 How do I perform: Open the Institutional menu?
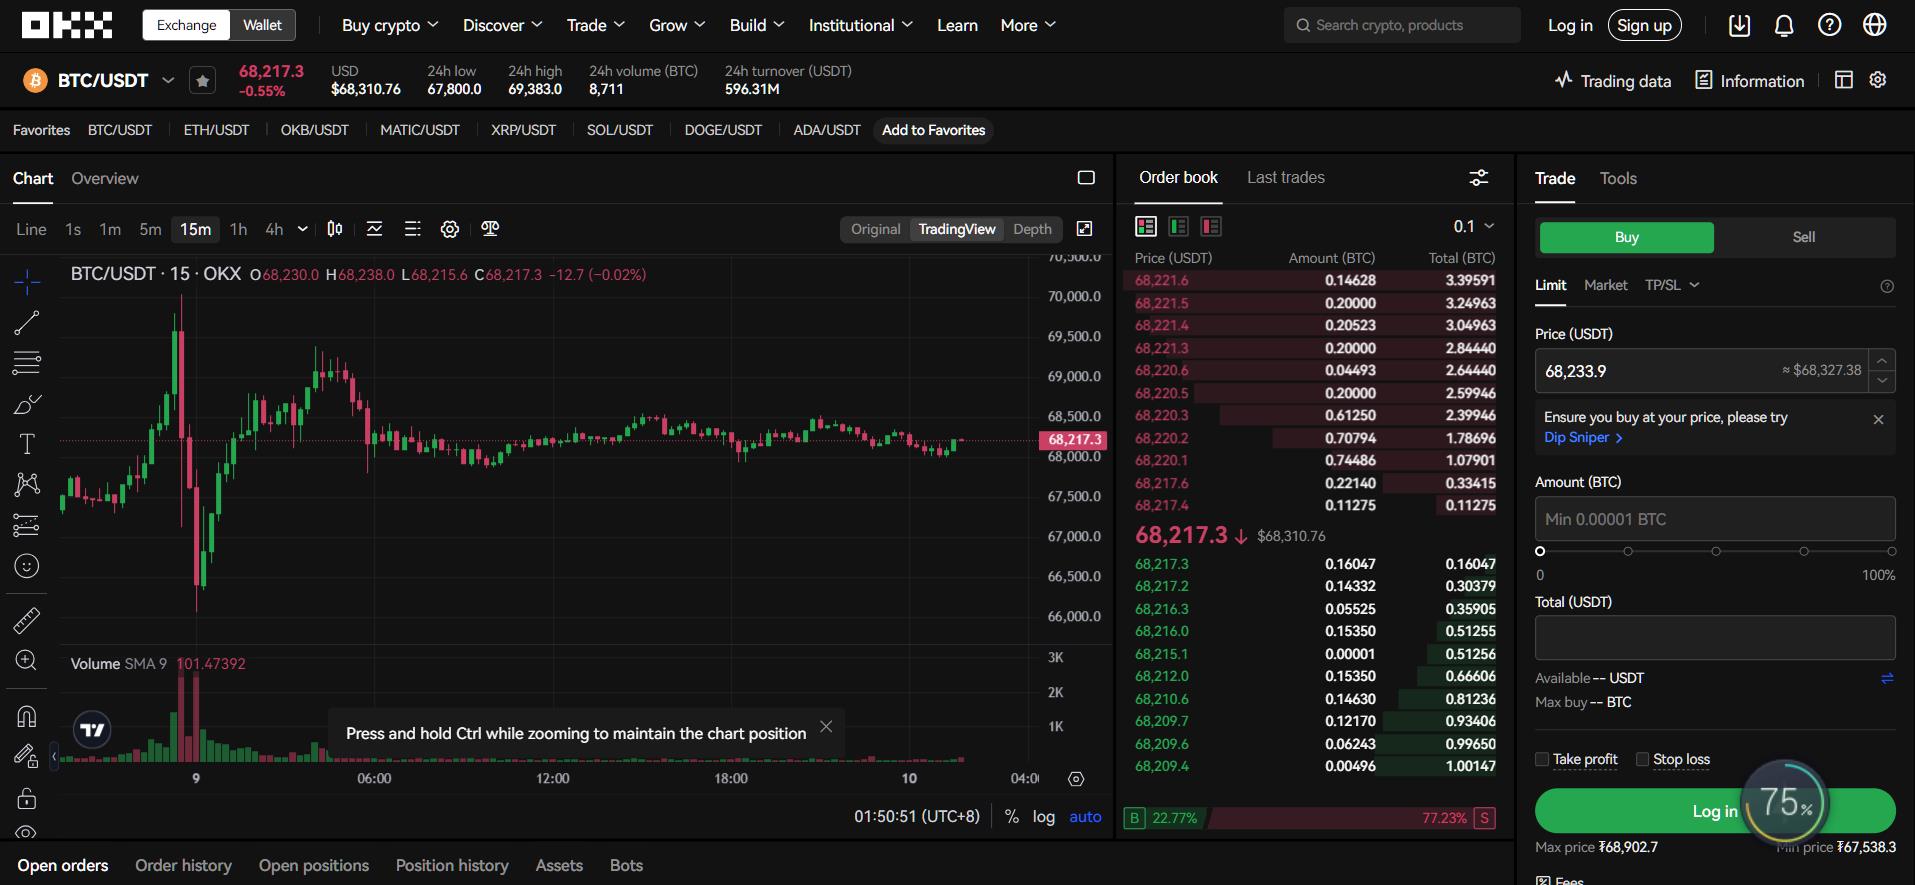coord(860,25)
